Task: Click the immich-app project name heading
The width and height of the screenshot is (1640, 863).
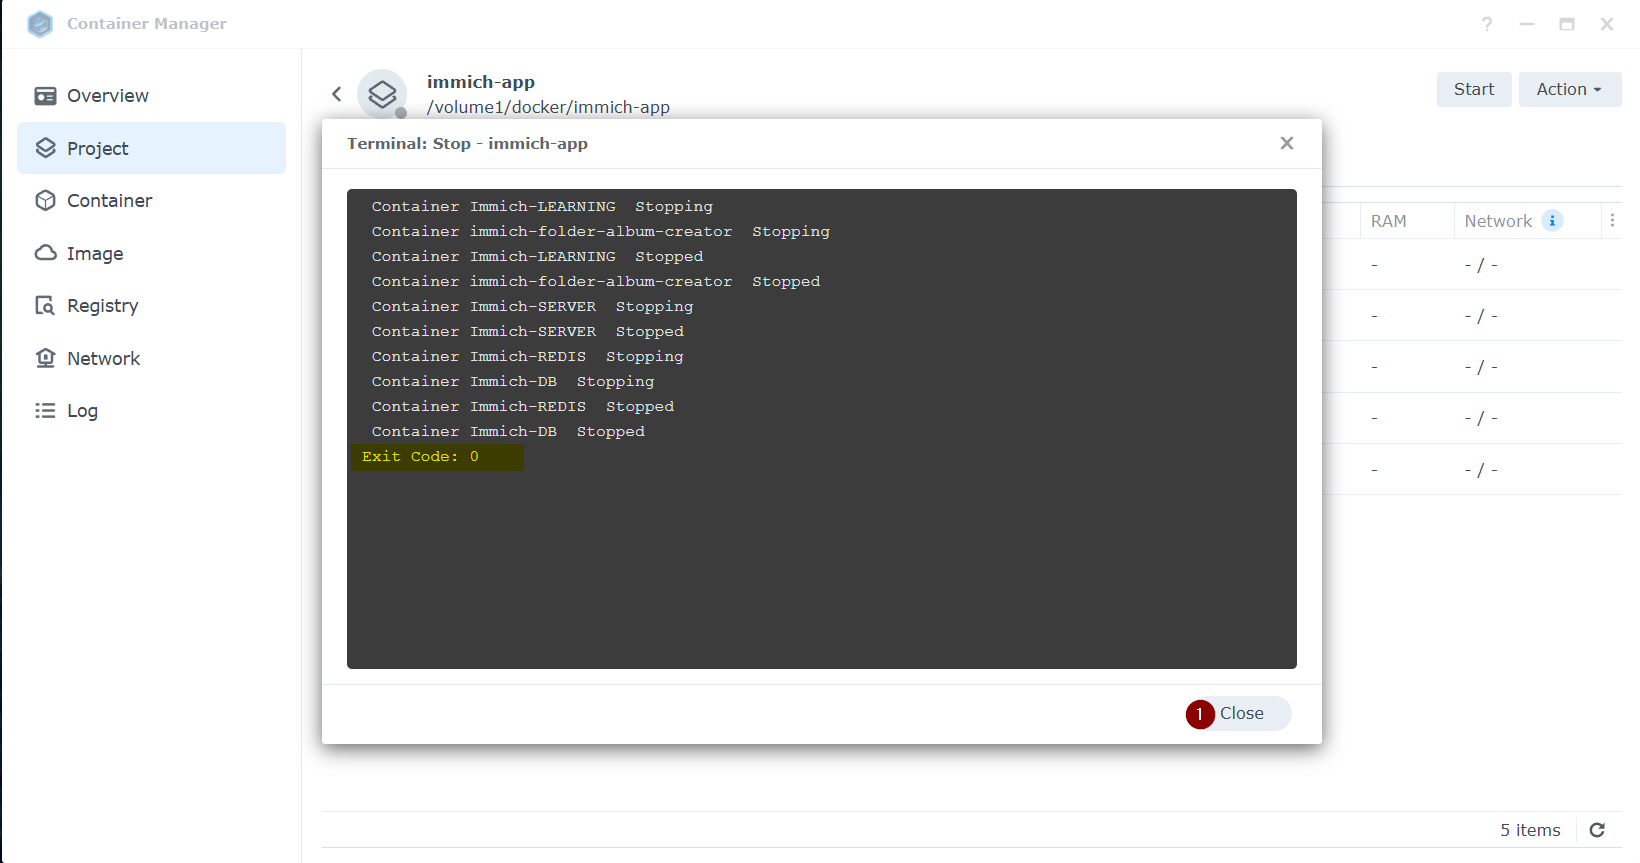Action: point(480,82)
